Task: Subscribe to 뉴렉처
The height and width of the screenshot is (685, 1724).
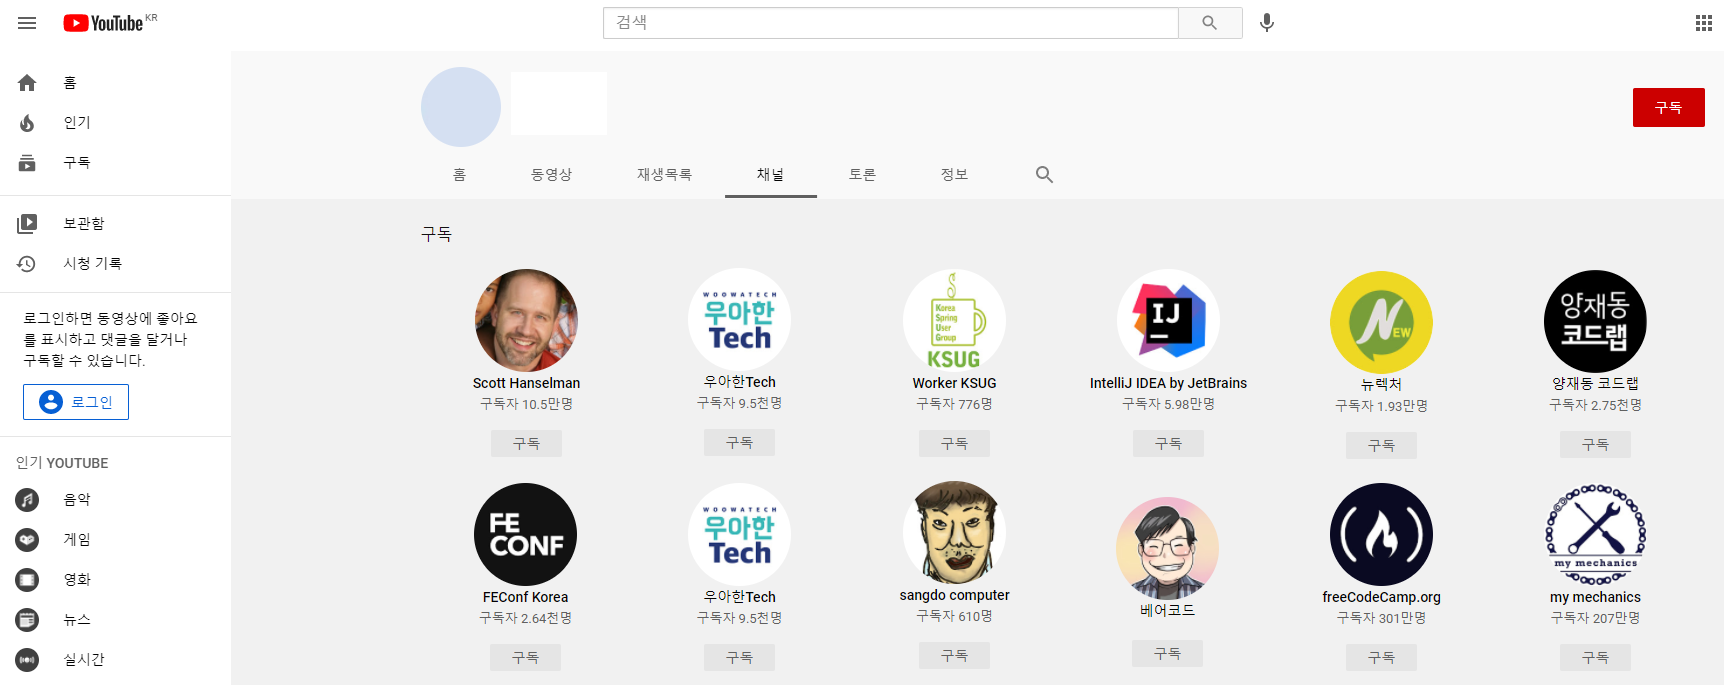Action: tap(1381, 446)
